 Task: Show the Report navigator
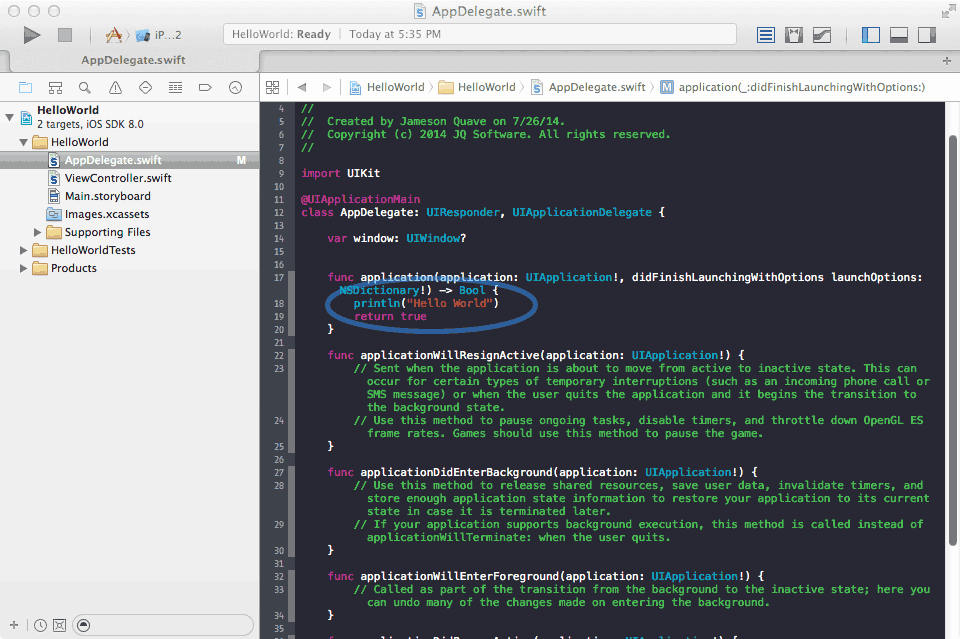tap(235, 88)
